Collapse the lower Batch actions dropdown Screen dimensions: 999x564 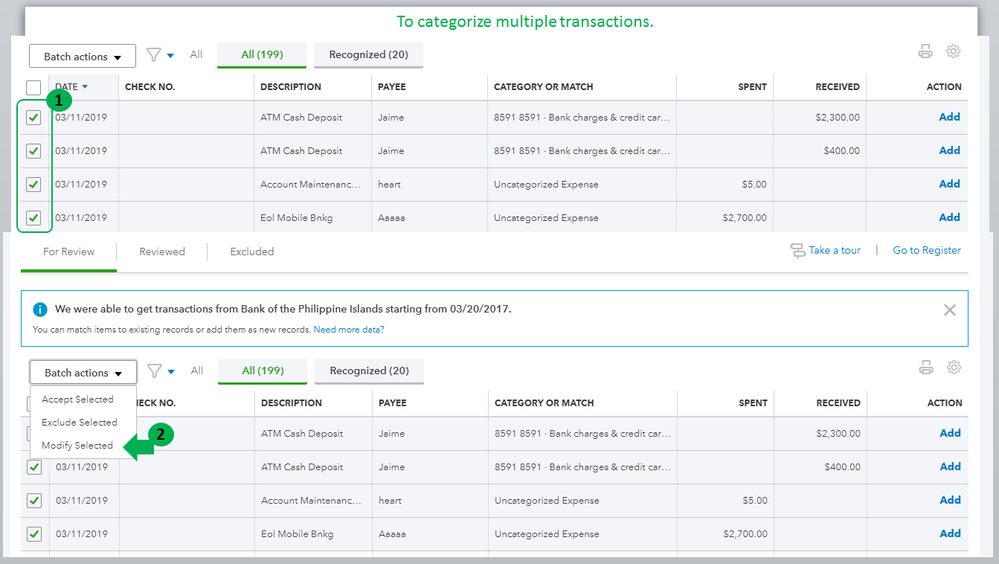point(82,373)
